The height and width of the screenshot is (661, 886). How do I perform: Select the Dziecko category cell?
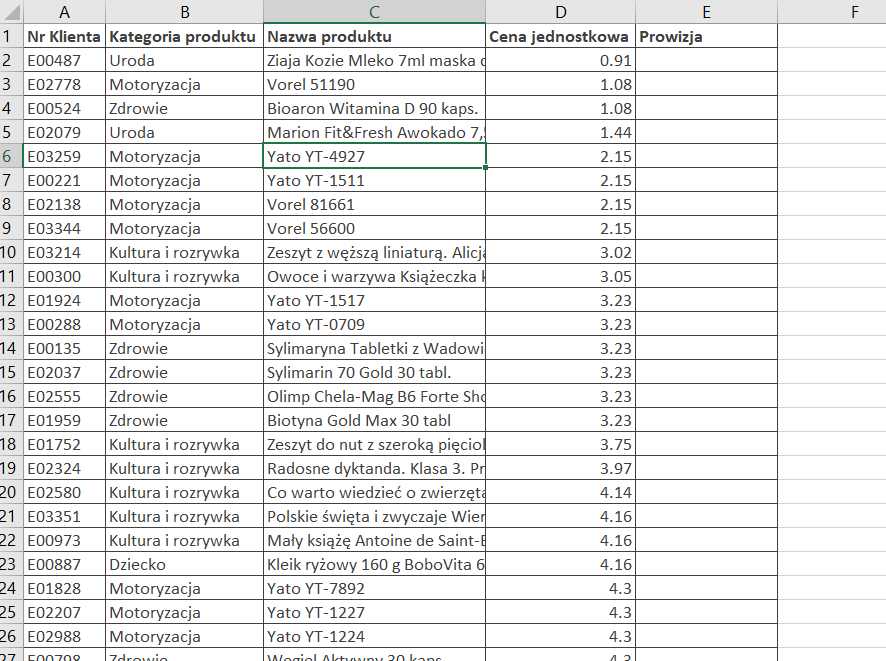[x=184, y=564]
